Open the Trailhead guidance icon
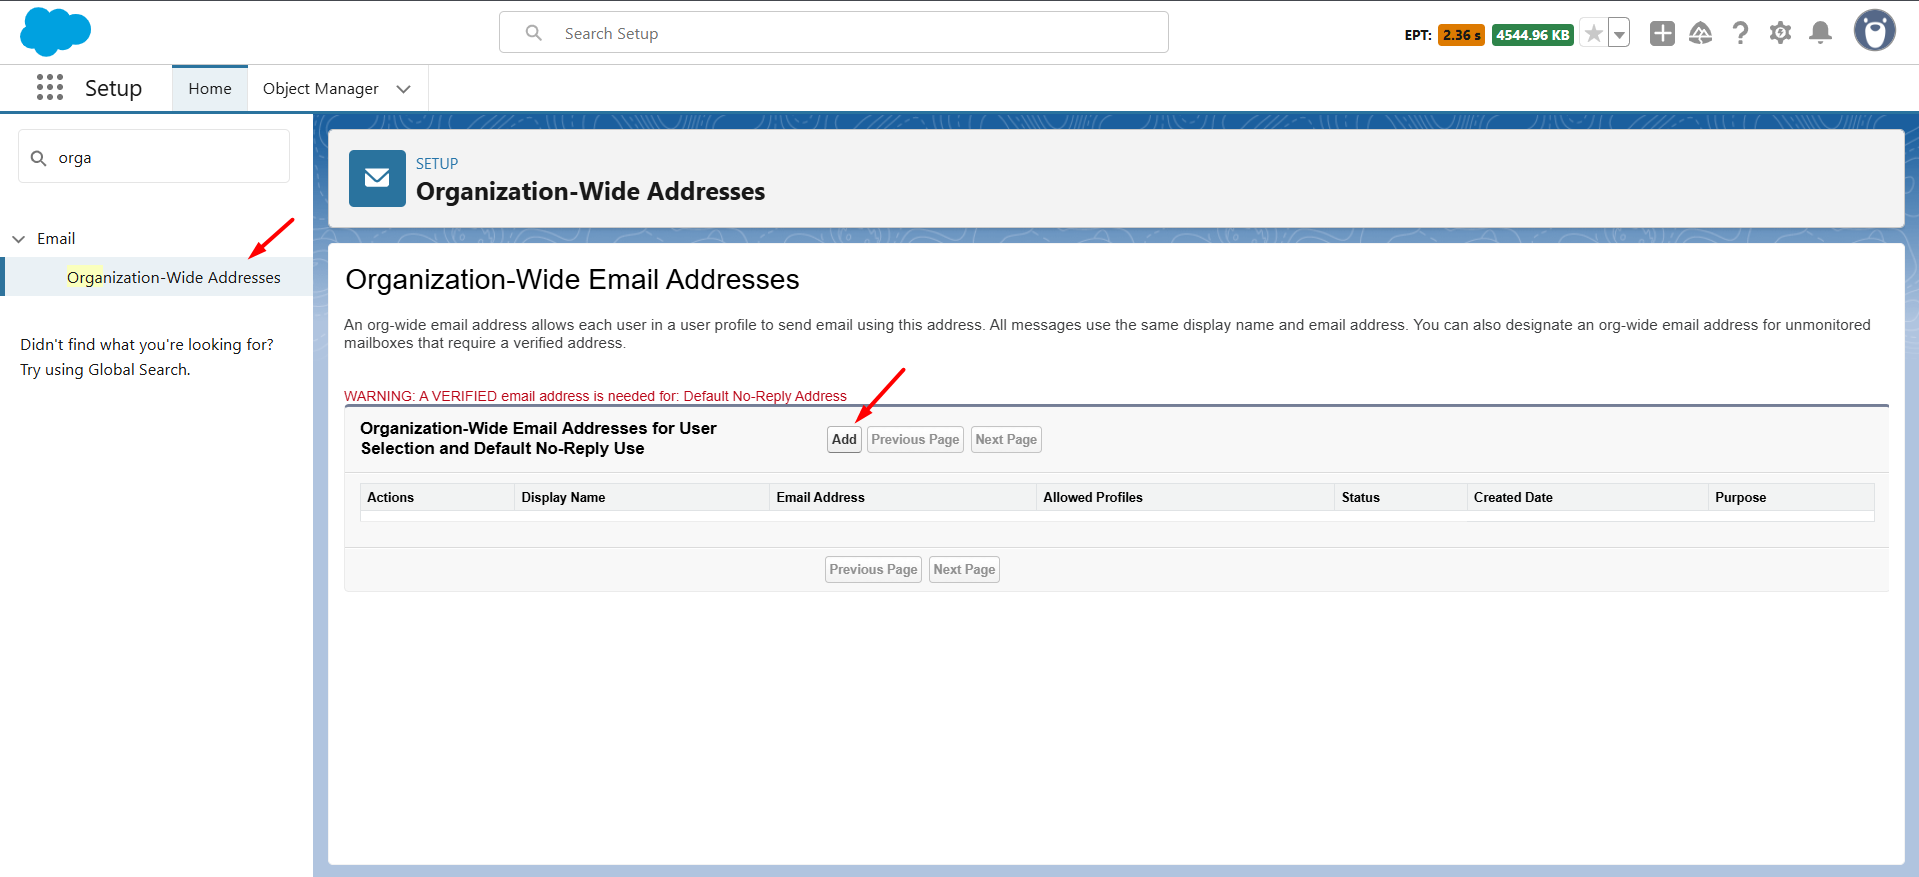This screenshot has width=1919, height=877. pyautogui.click(x=1700, y=33)
